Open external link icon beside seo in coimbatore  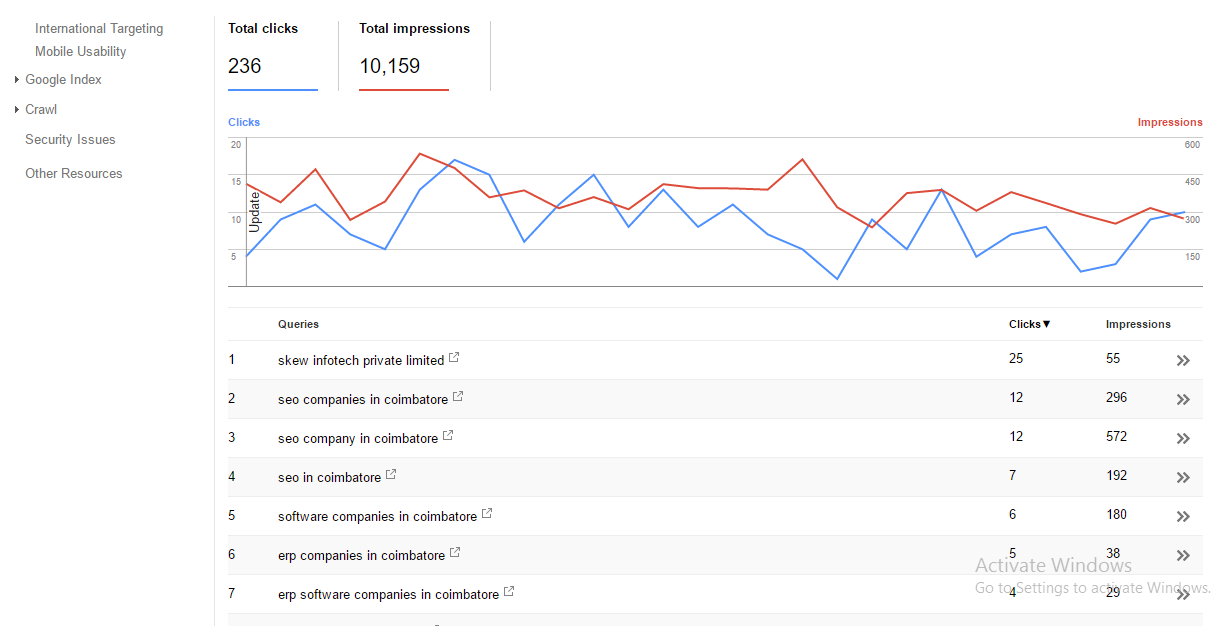[x=391, y=475]
